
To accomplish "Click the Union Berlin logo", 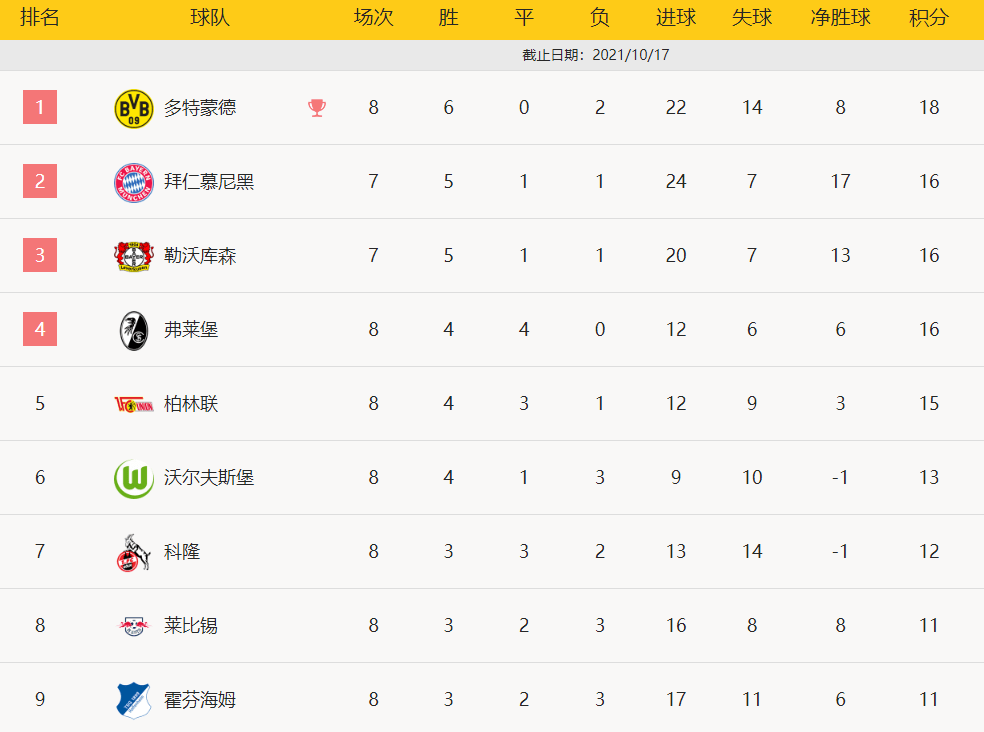I will click(134, 404).
